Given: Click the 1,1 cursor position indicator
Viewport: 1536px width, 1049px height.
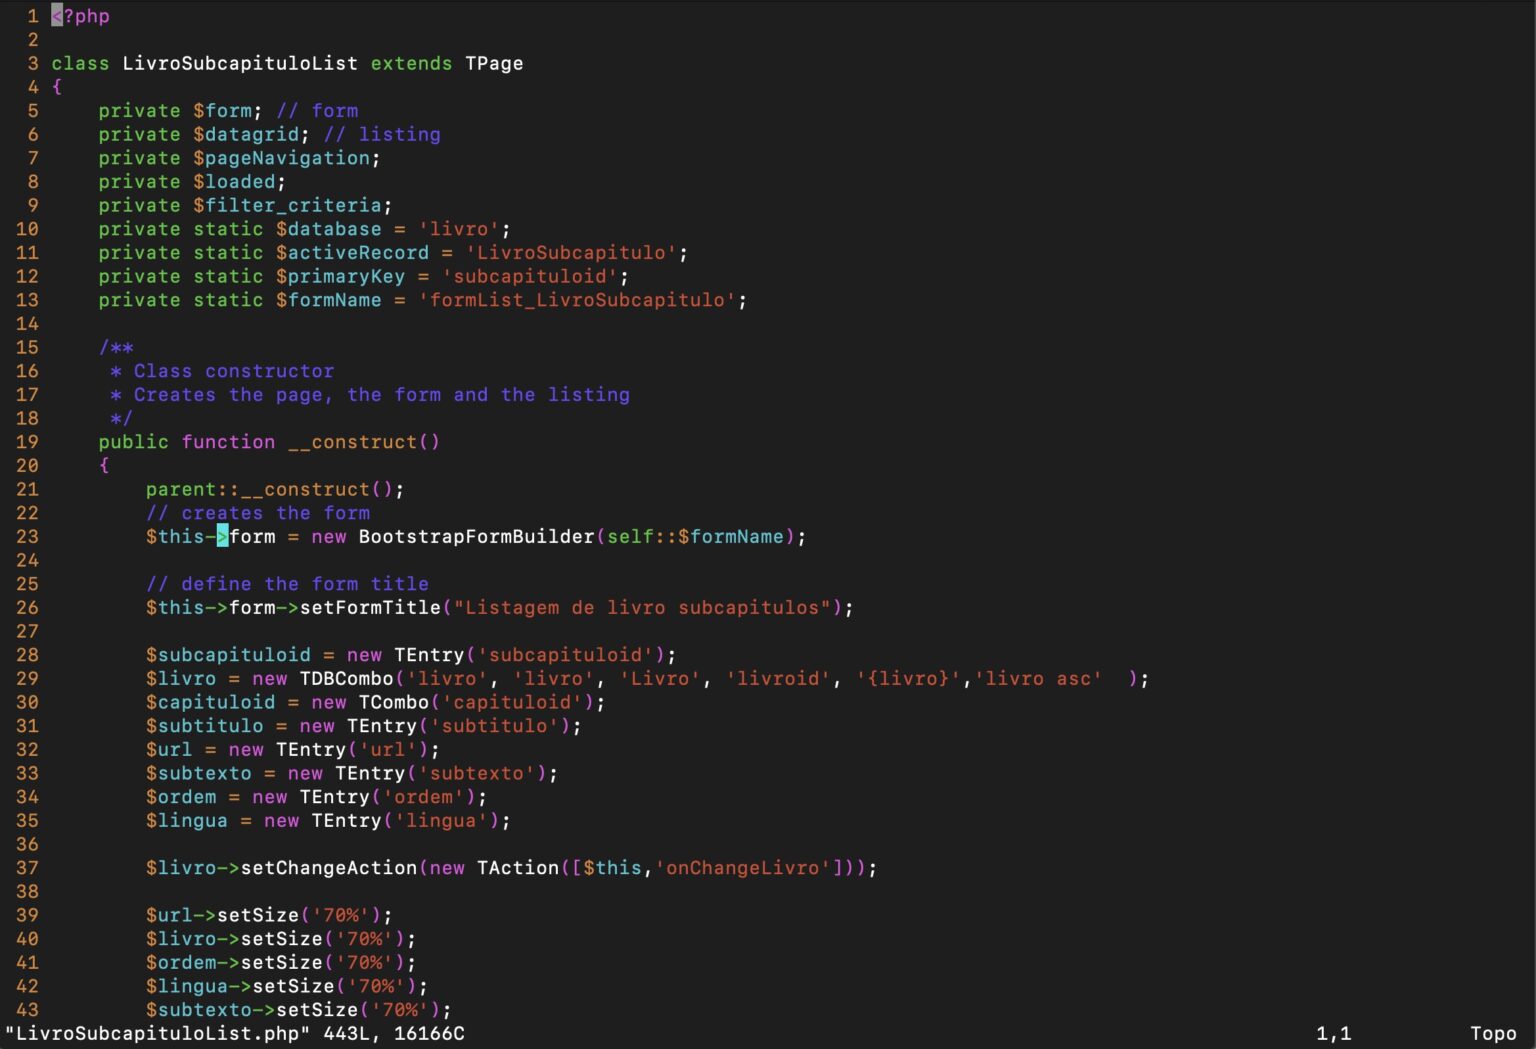Looking at the screenshot, I should tap(1333, 1033).
